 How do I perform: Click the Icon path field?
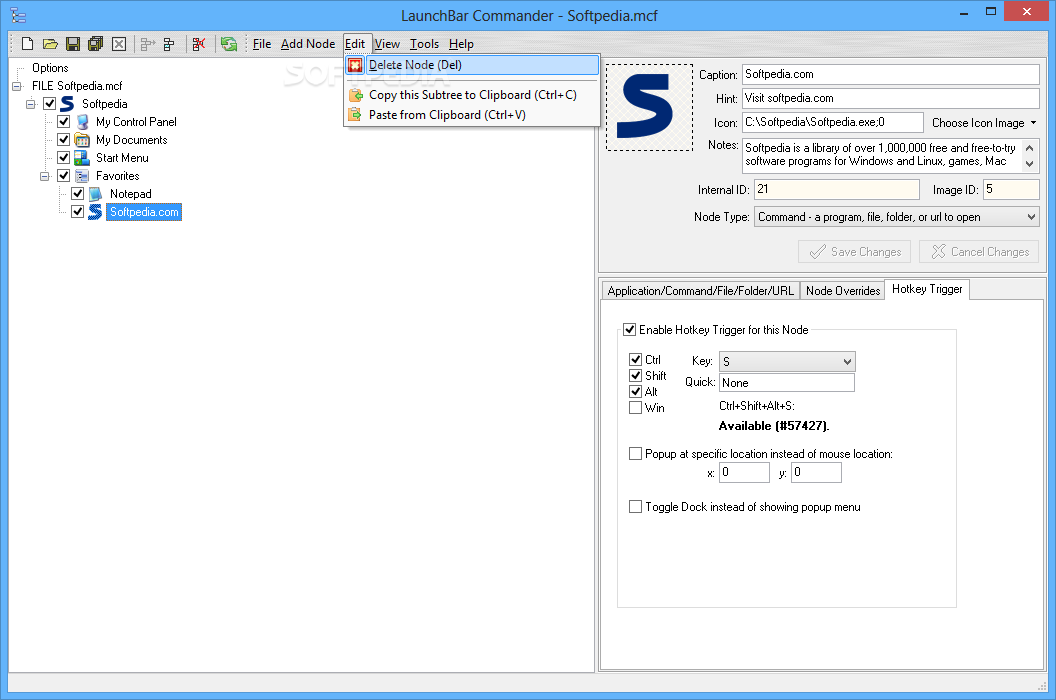(x=832, y=123)
